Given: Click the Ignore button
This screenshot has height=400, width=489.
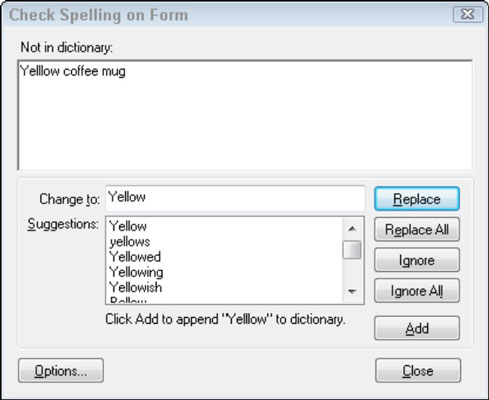Looking at the screenshot, I should [x=417, y=260].
